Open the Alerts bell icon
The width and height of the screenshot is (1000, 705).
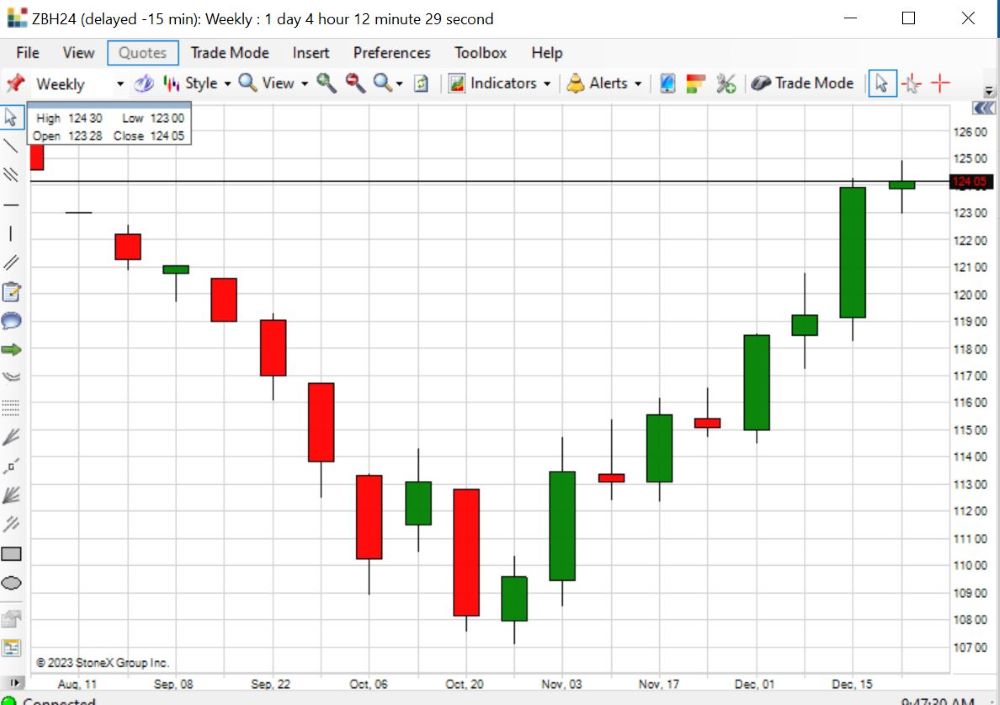pos(577,84)
